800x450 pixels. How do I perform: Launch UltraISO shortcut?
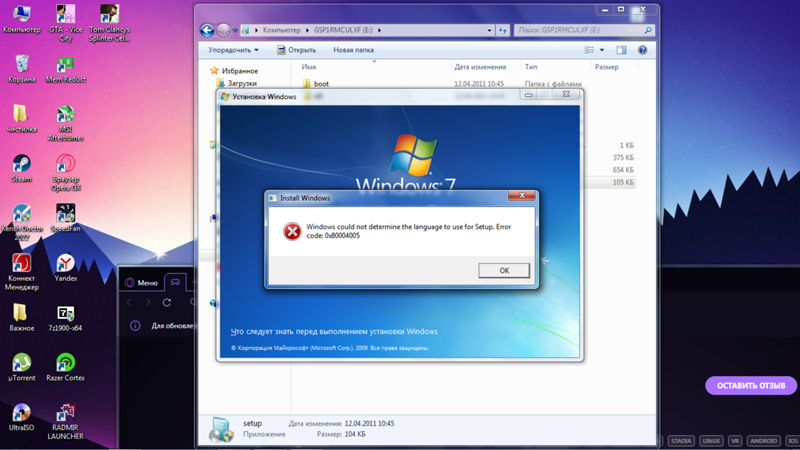click(x=21, y=417)
